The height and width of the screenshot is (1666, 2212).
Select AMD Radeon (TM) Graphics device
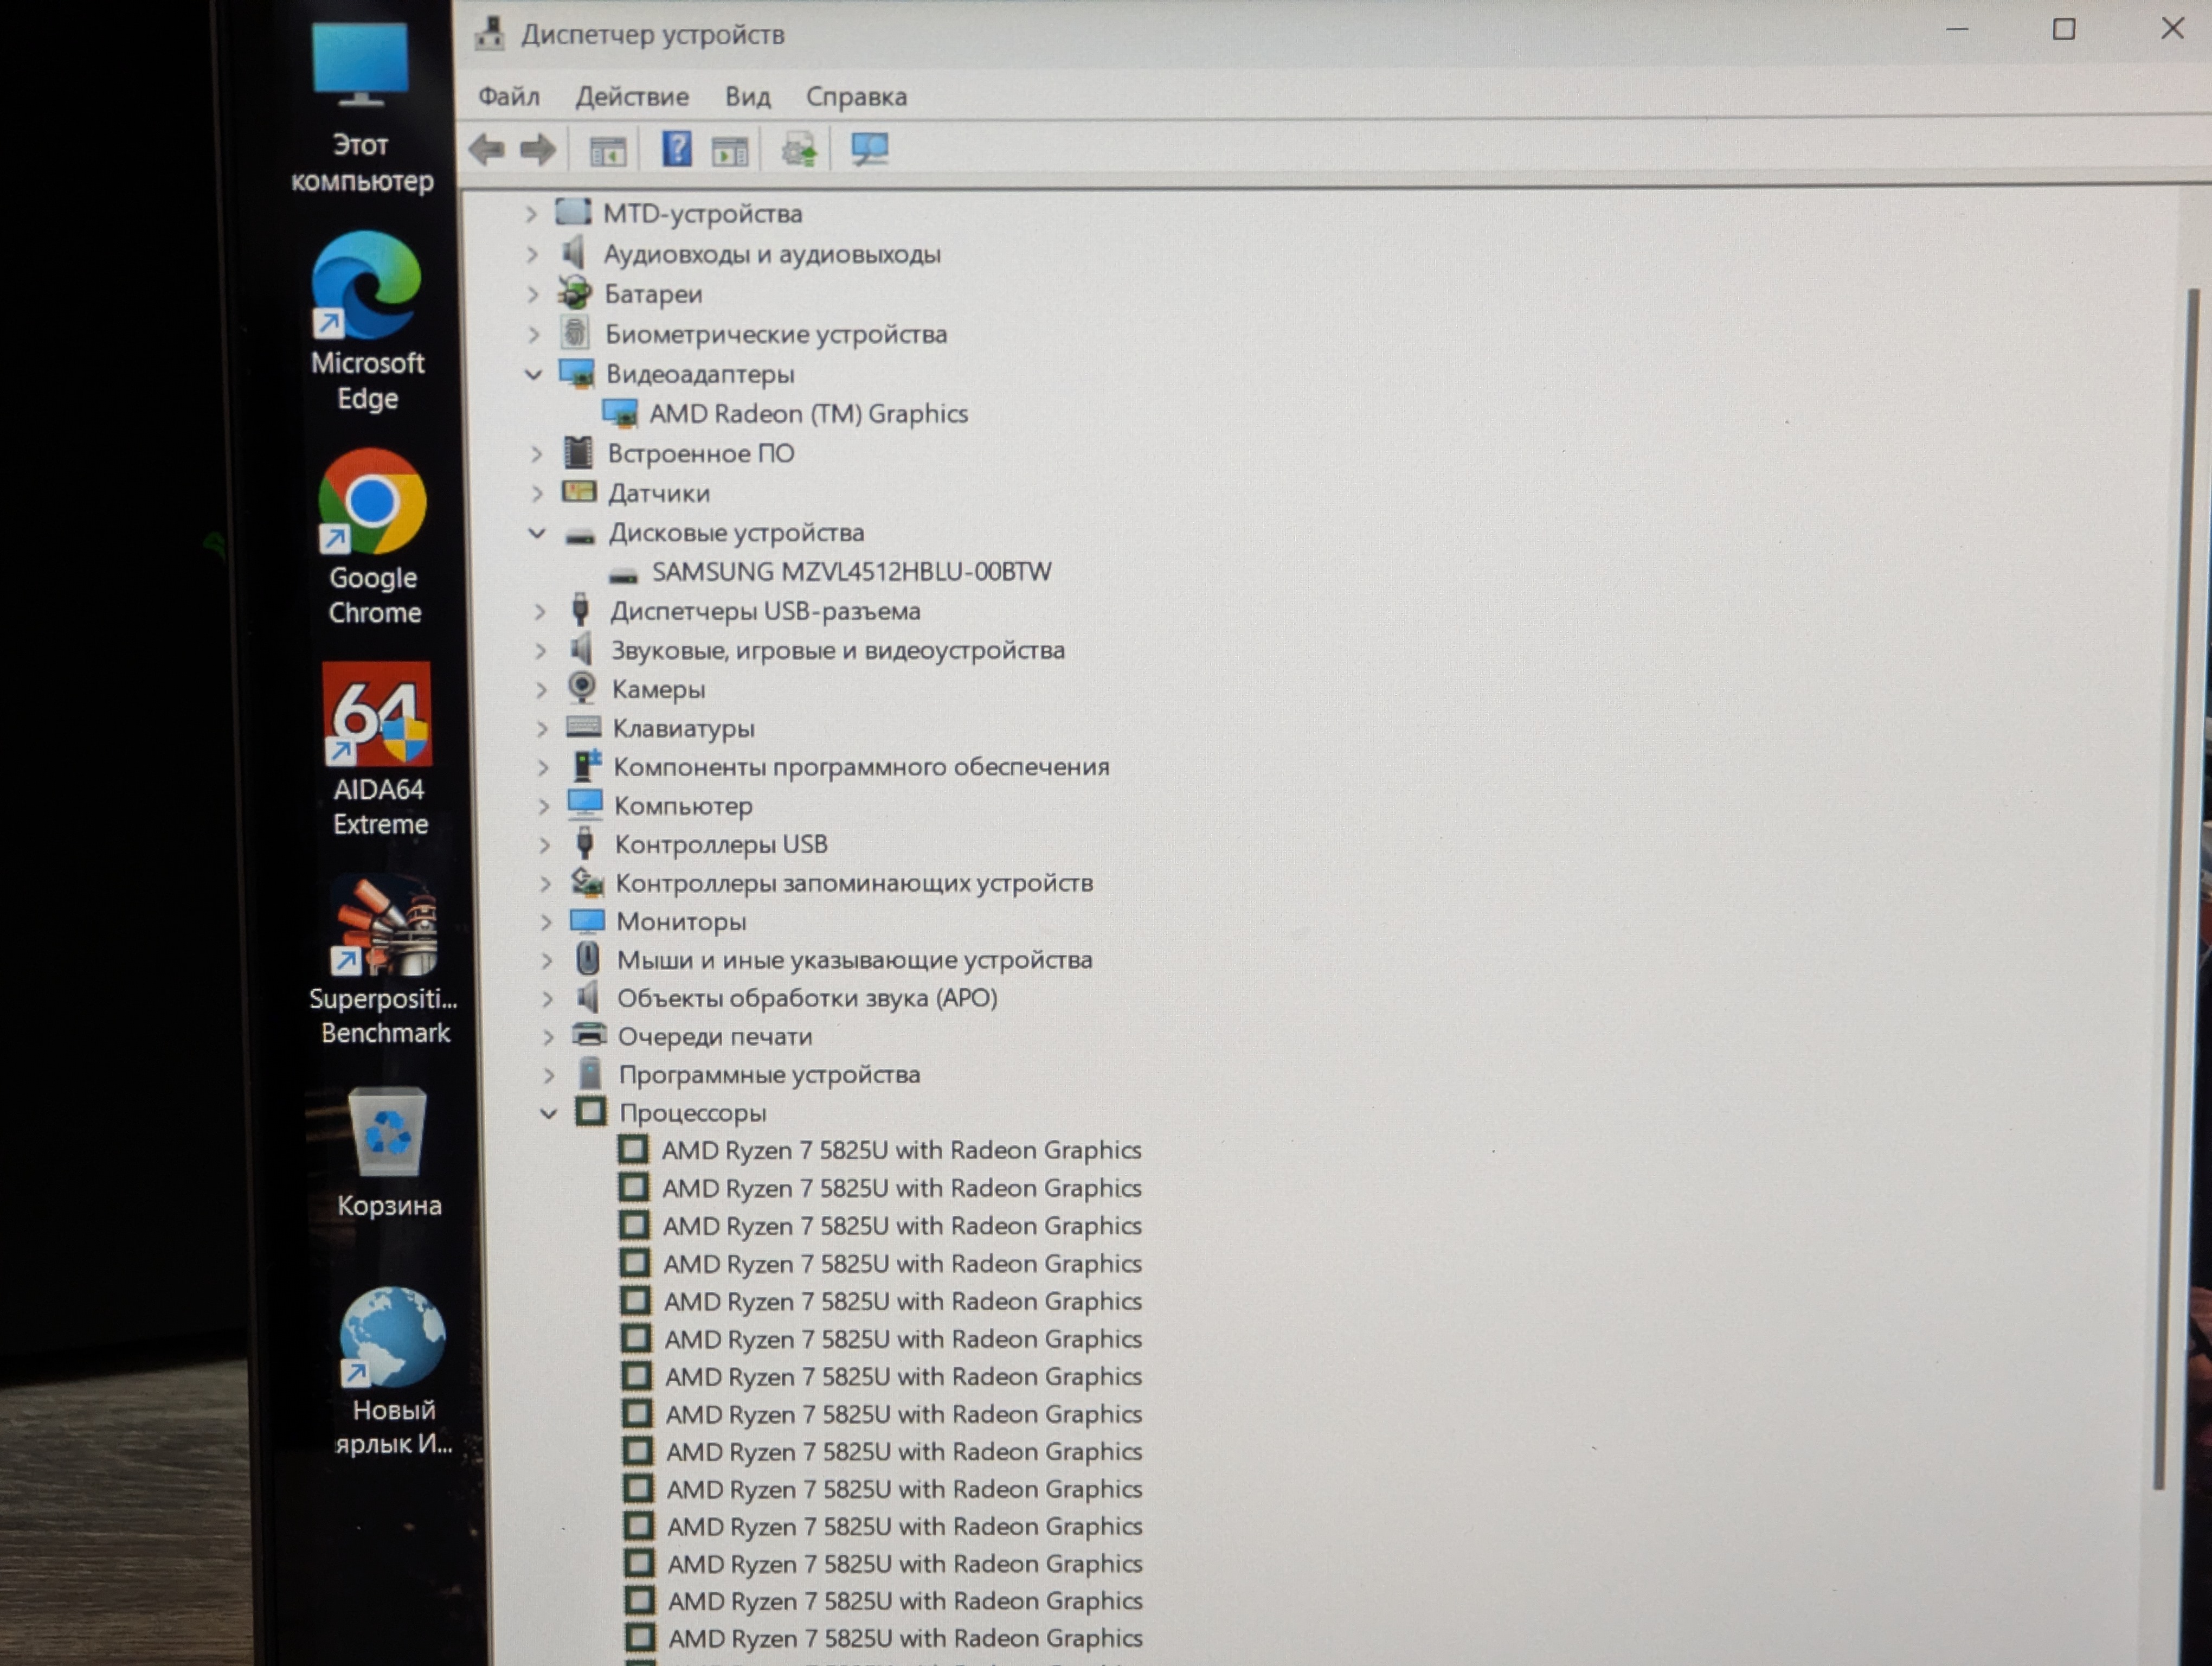[808, 413]
